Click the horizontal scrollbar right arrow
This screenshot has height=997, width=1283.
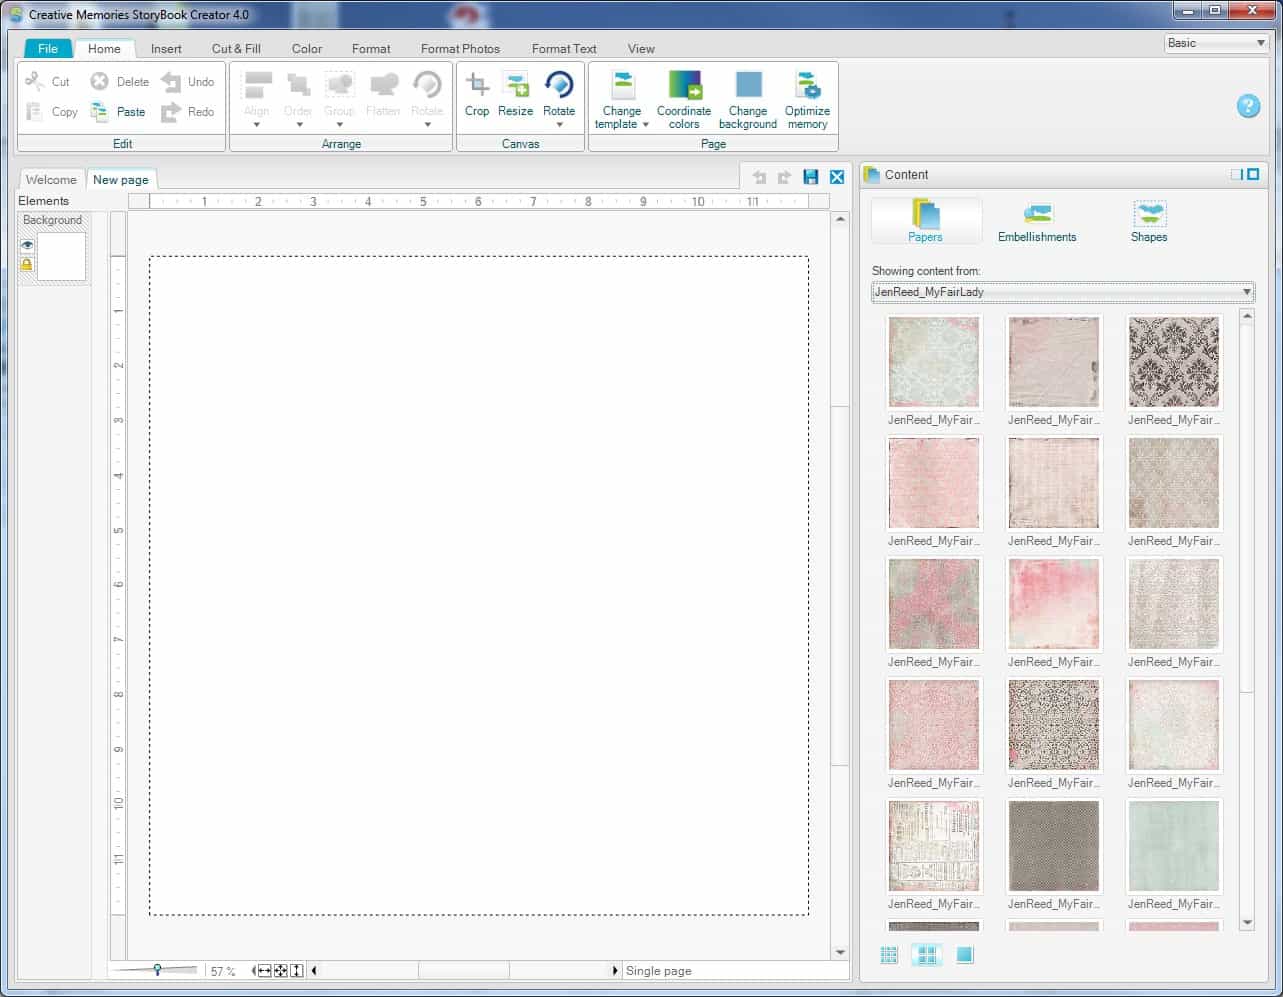(614, 970)
